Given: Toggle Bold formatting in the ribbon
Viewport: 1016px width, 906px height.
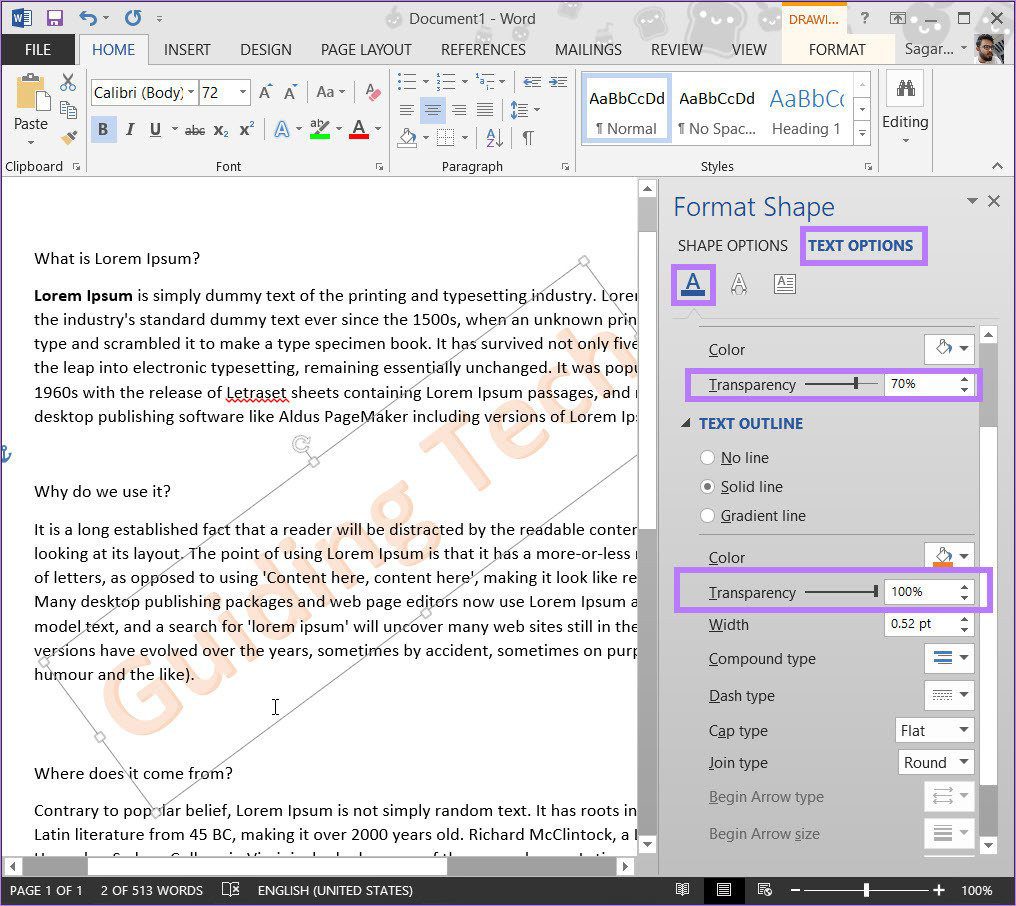Looking at the screenshot, I should pyautogui.click(x=103, y=130).
